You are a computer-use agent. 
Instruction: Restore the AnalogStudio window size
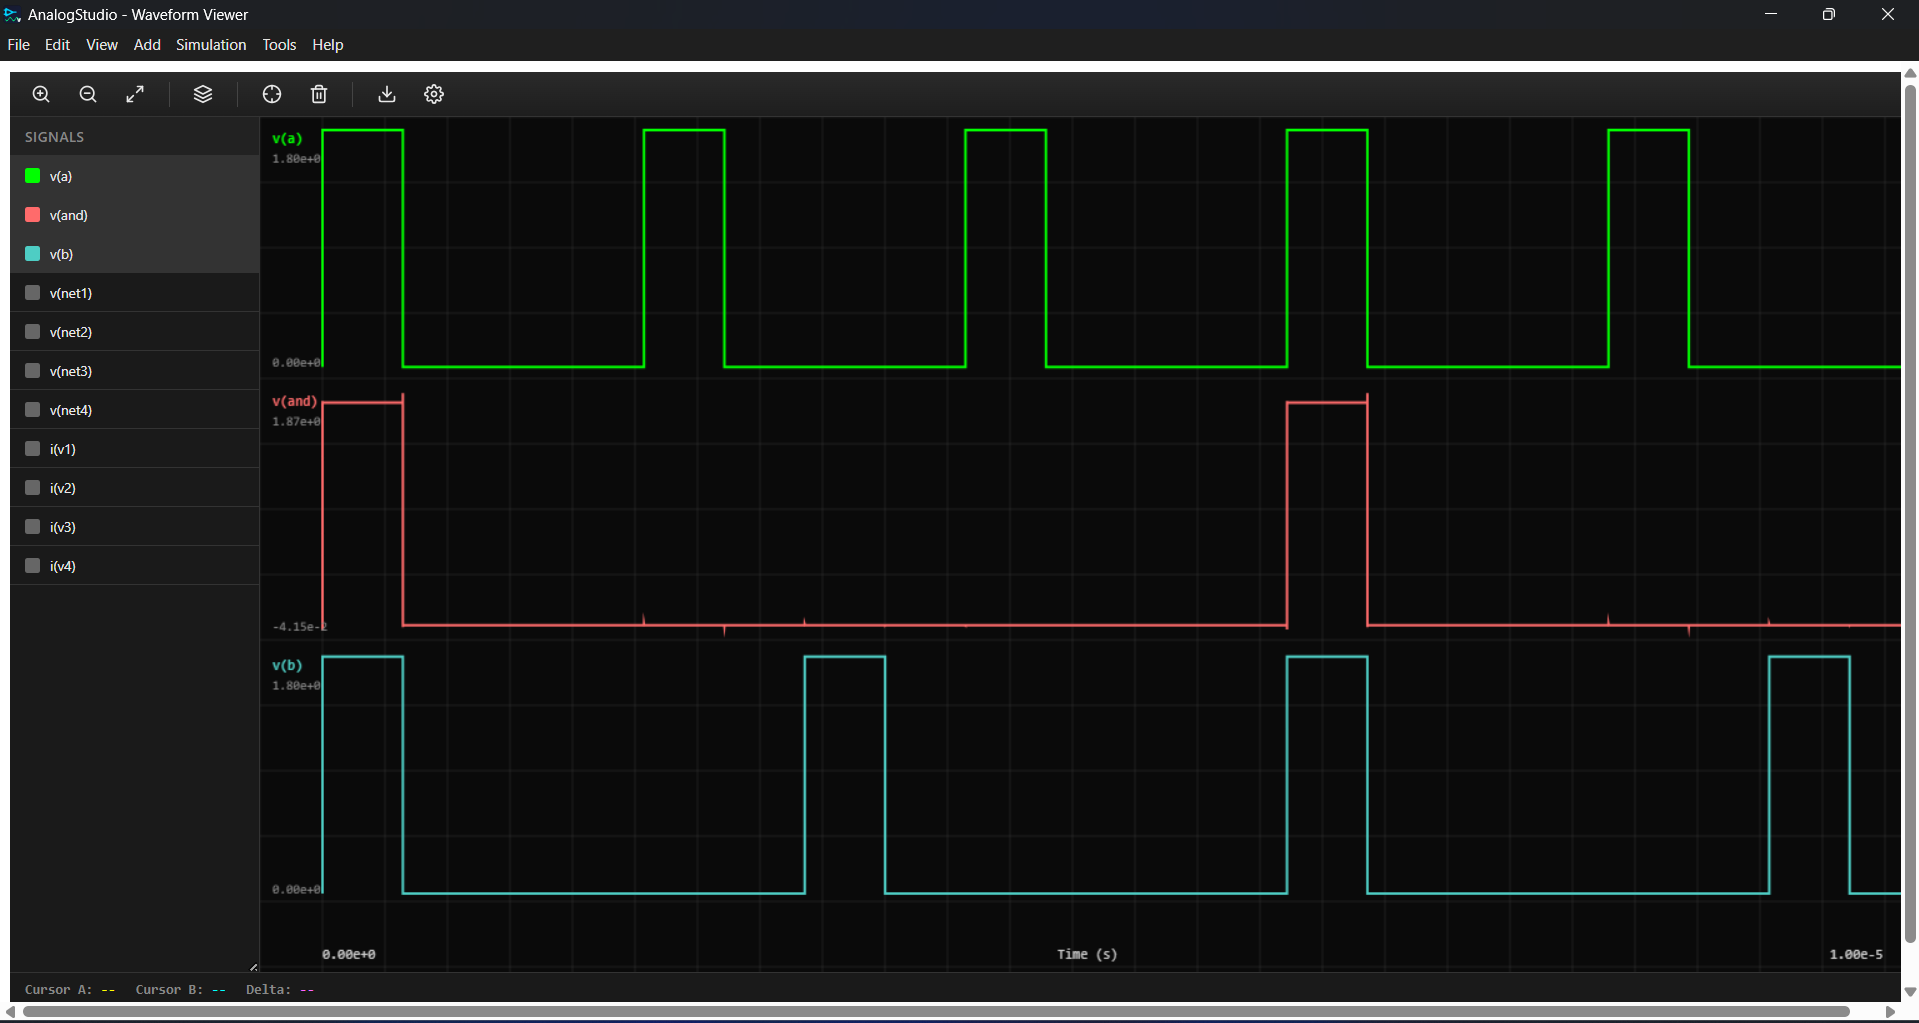tap(1829, 14)
